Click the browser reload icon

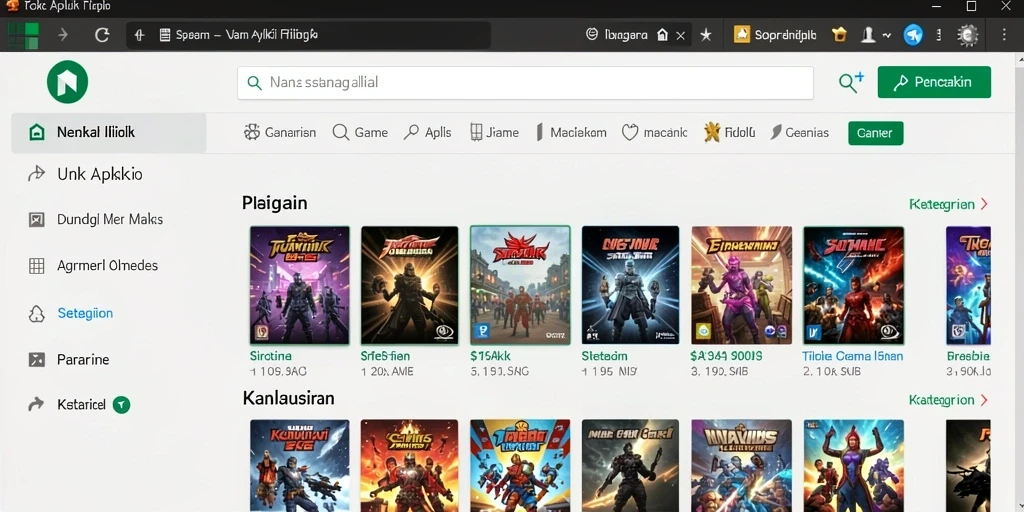coord(102,35)
